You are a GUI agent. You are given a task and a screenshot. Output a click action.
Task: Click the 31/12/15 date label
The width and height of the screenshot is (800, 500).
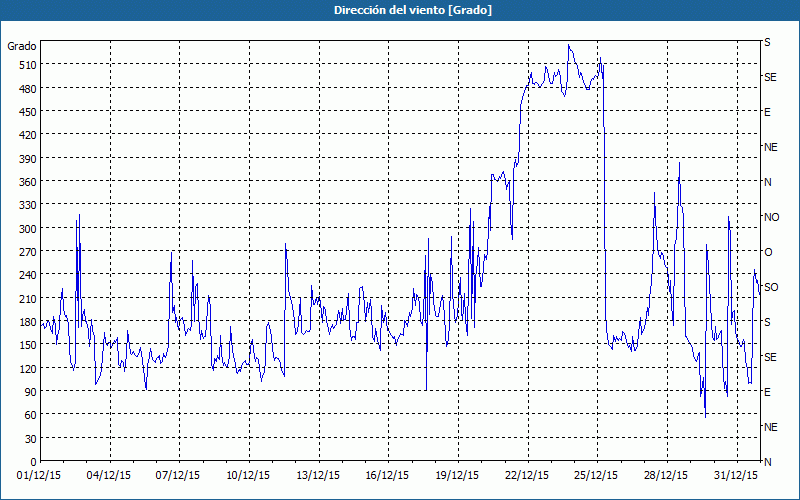pyautogui.click(x=736, y=476)
